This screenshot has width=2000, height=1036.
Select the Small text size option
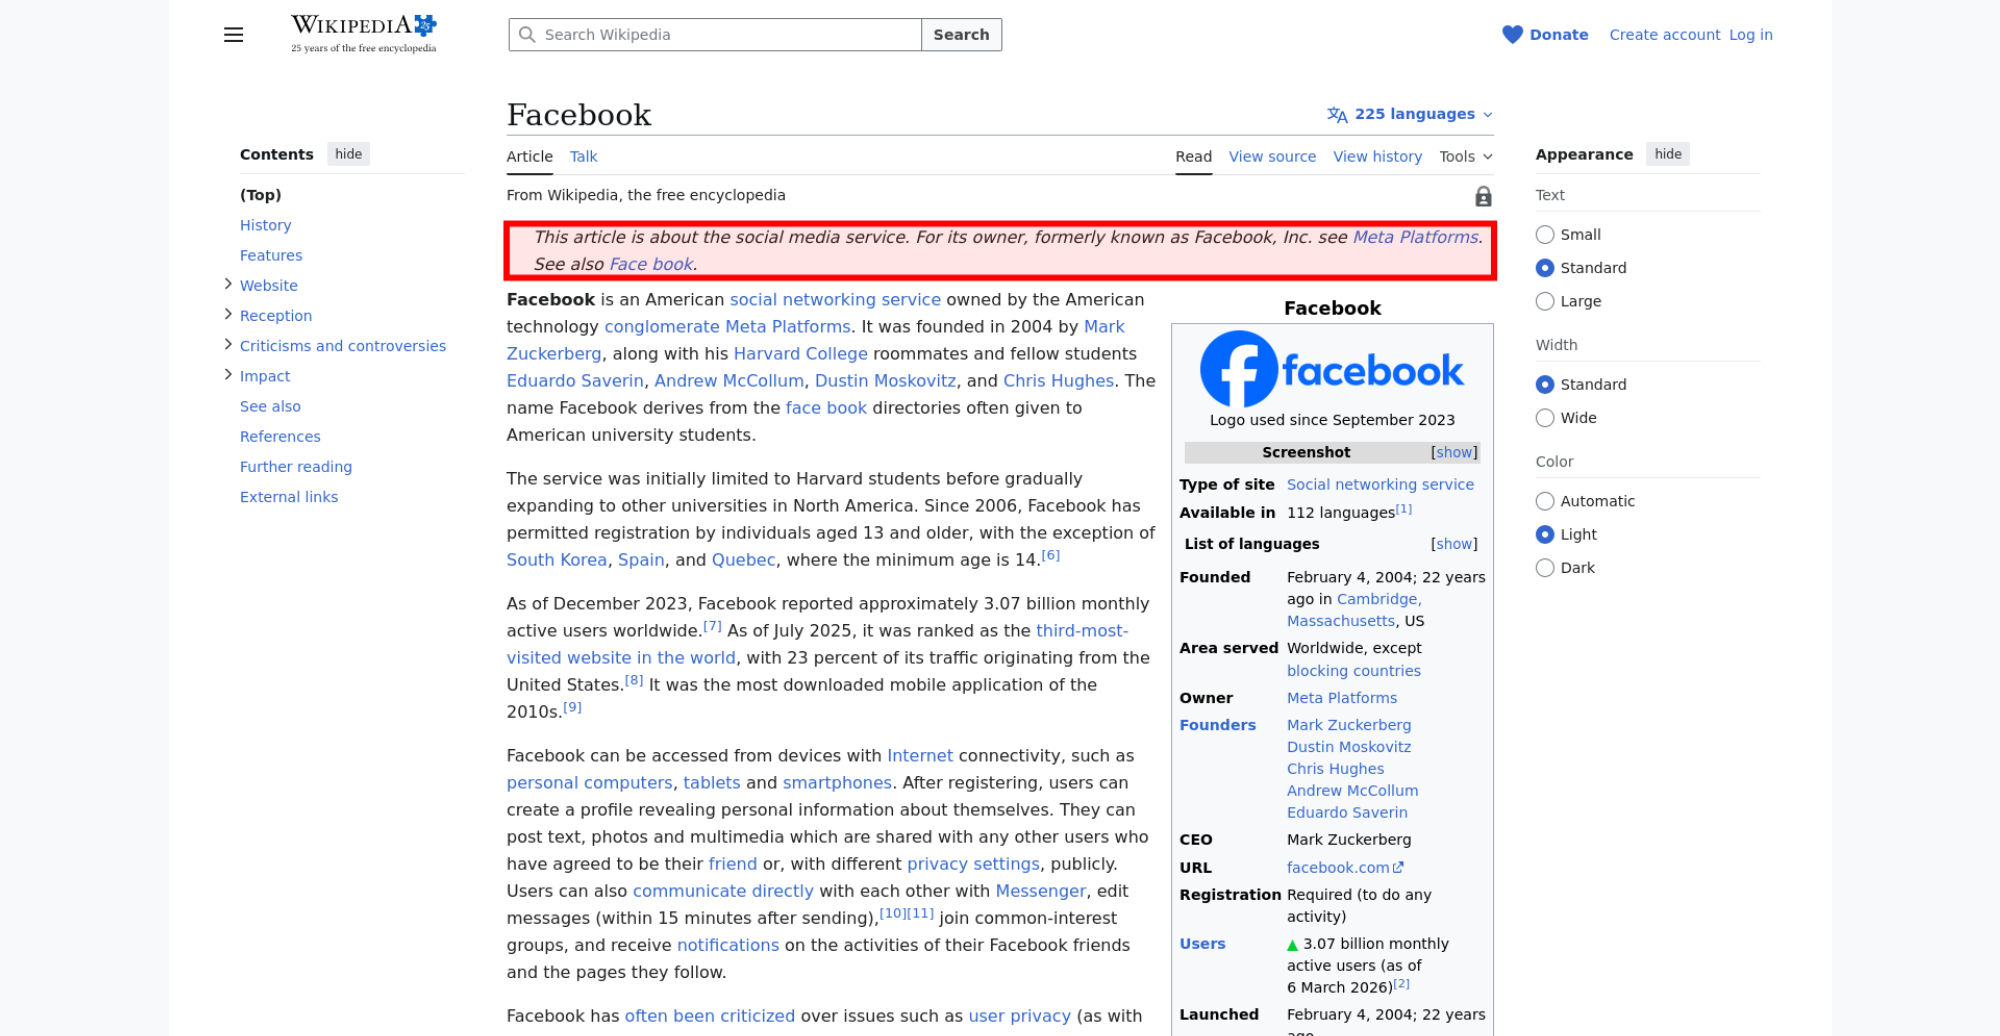(x=1545, y=235)
